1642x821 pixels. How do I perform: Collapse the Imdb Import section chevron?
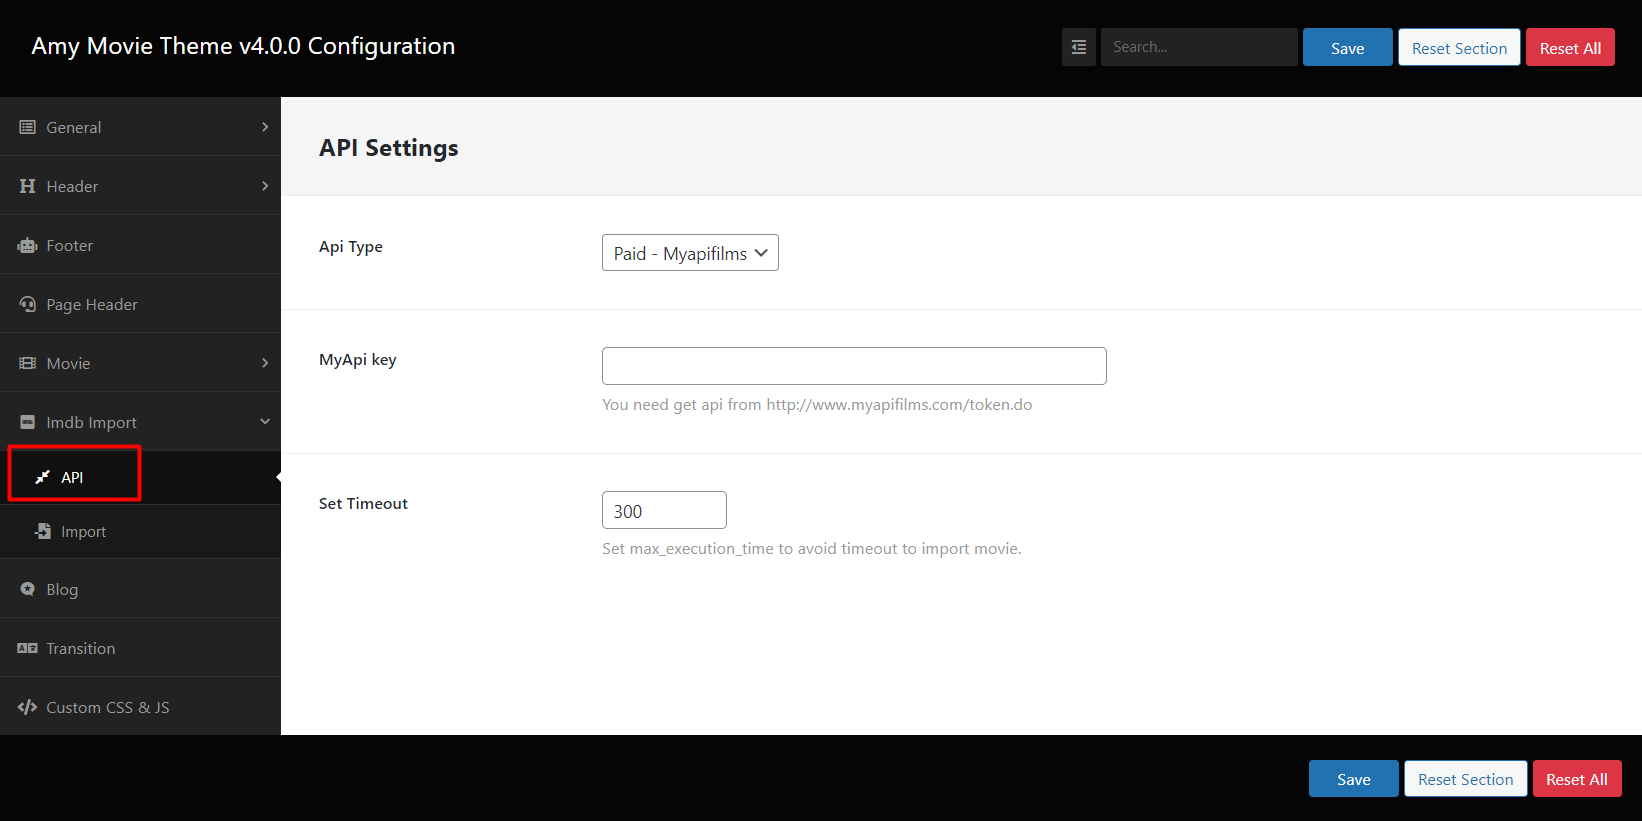pyautogui.click(x=265, y=422)
